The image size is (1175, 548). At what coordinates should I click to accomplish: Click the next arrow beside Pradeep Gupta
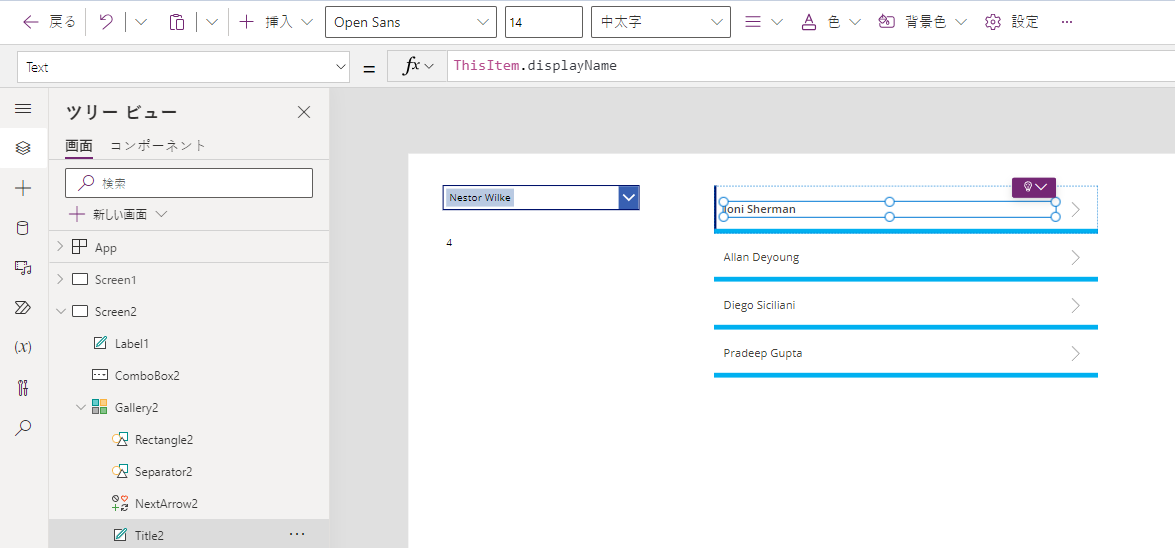[1076, 353]
